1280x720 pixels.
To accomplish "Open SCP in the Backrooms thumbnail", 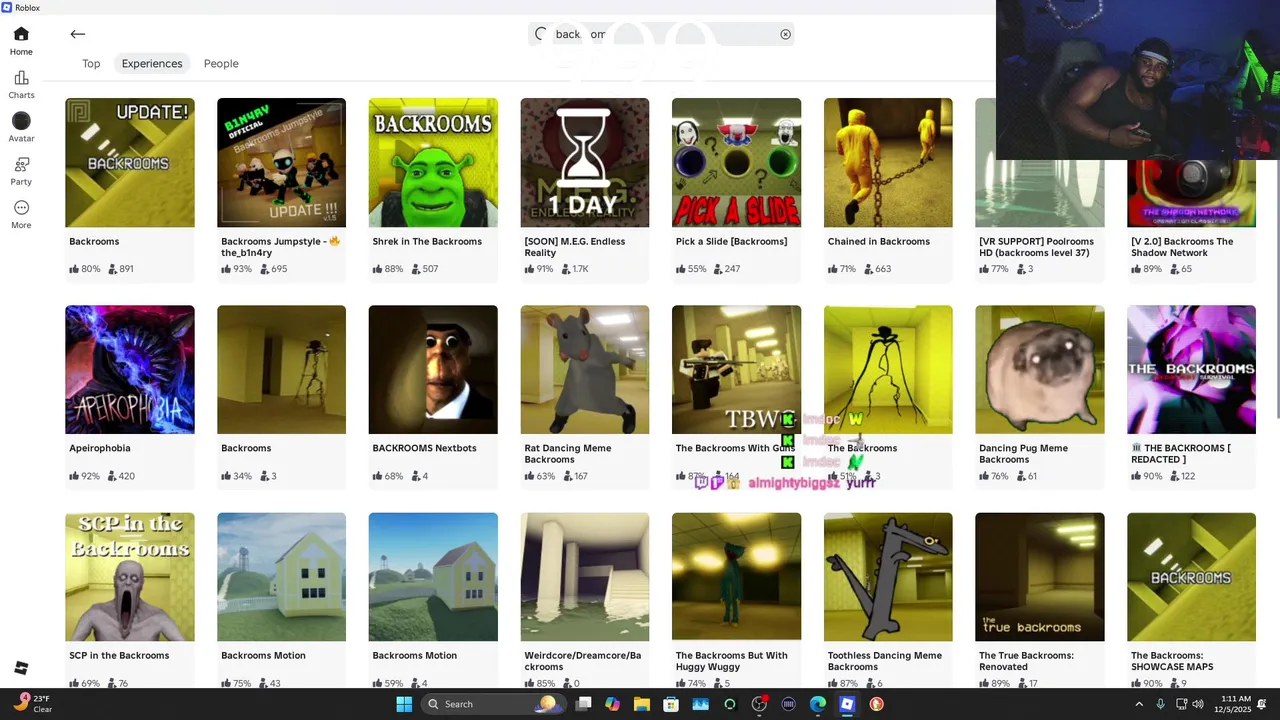I will coord(130,577).
